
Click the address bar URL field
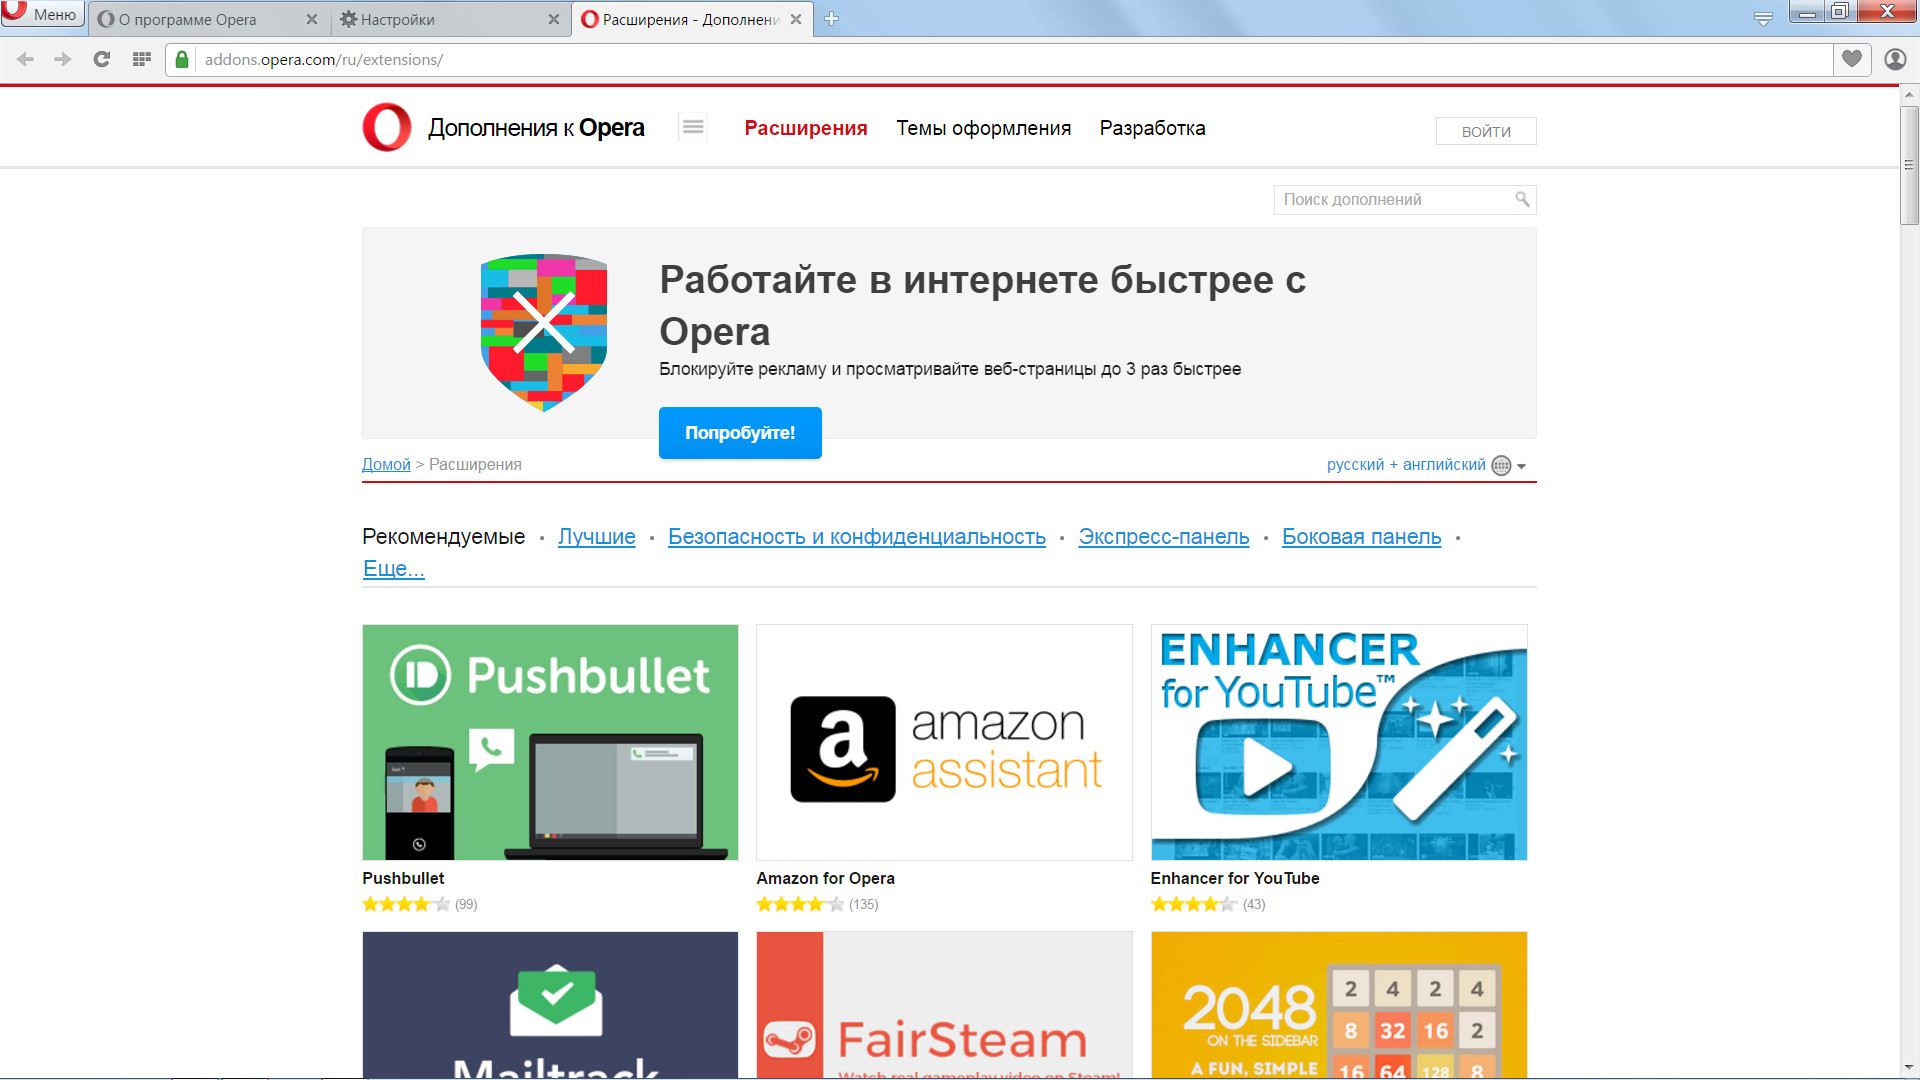pos(1014,60)
